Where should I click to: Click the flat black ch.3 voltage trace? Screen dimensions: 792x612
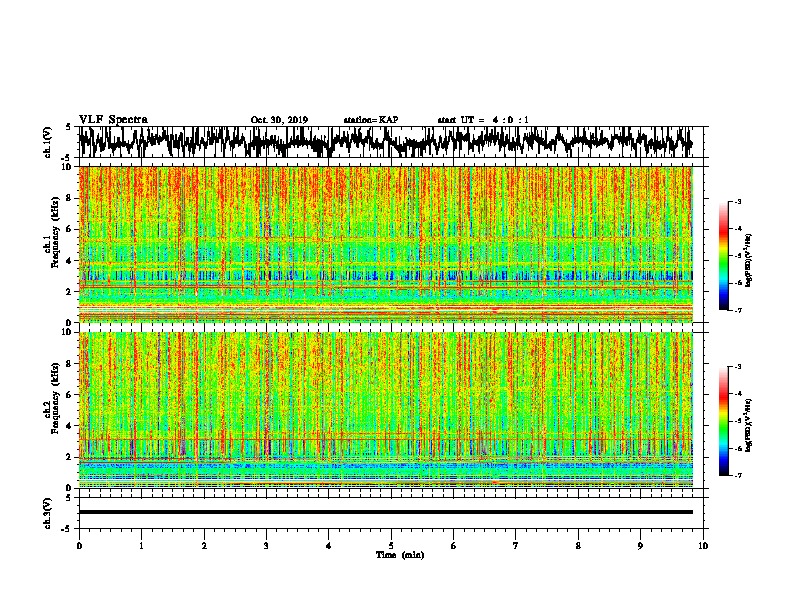(385, 512)
